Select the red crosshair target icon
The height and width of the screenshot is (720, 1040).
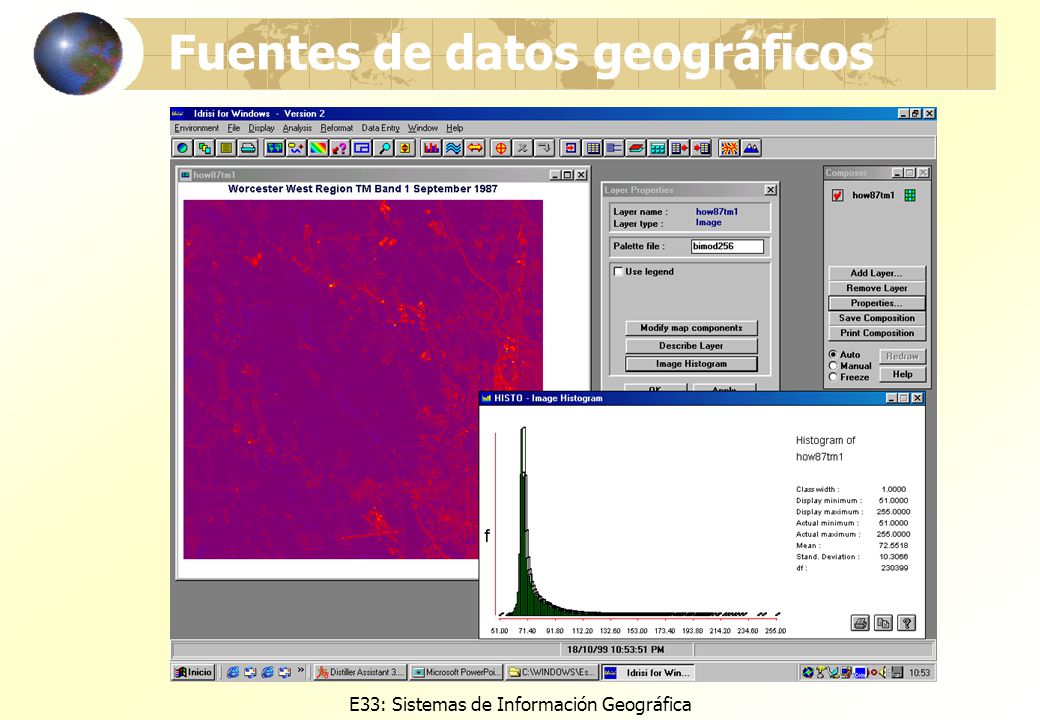pos(501,148)
